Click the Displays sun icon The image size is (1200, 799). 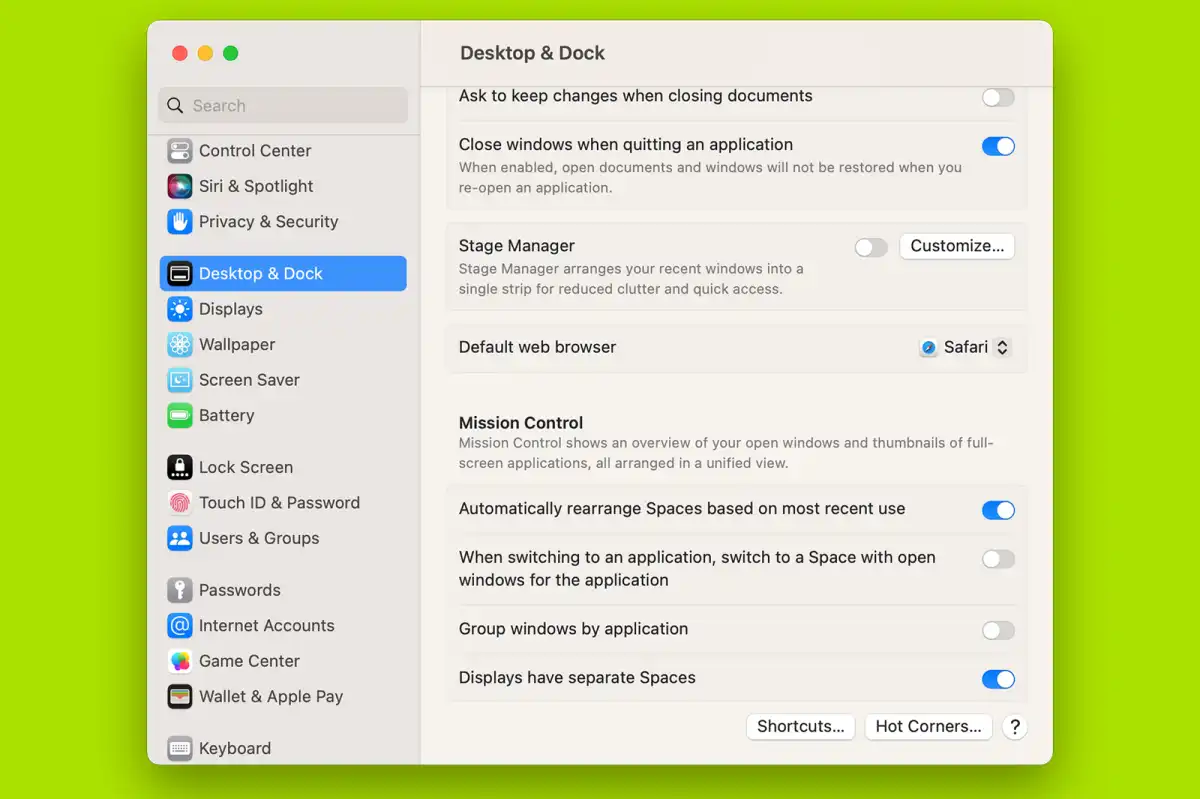tap(180, 309)
